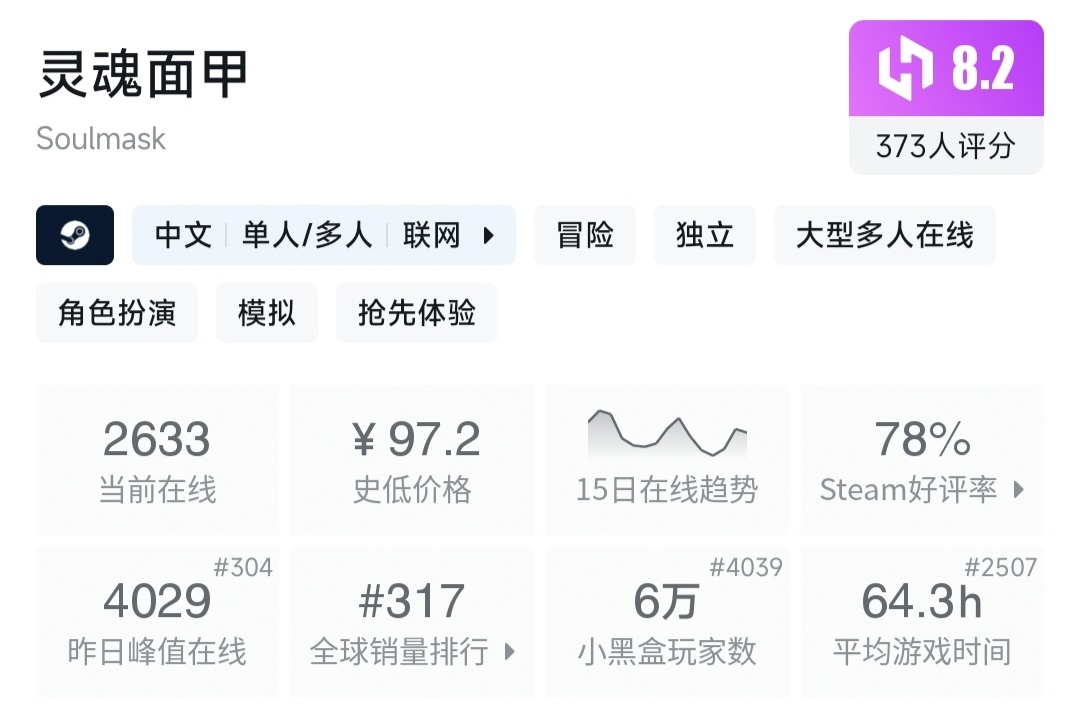Tap the 8.2 score badge
The image size is (1080, 712).
coord(982,70)
